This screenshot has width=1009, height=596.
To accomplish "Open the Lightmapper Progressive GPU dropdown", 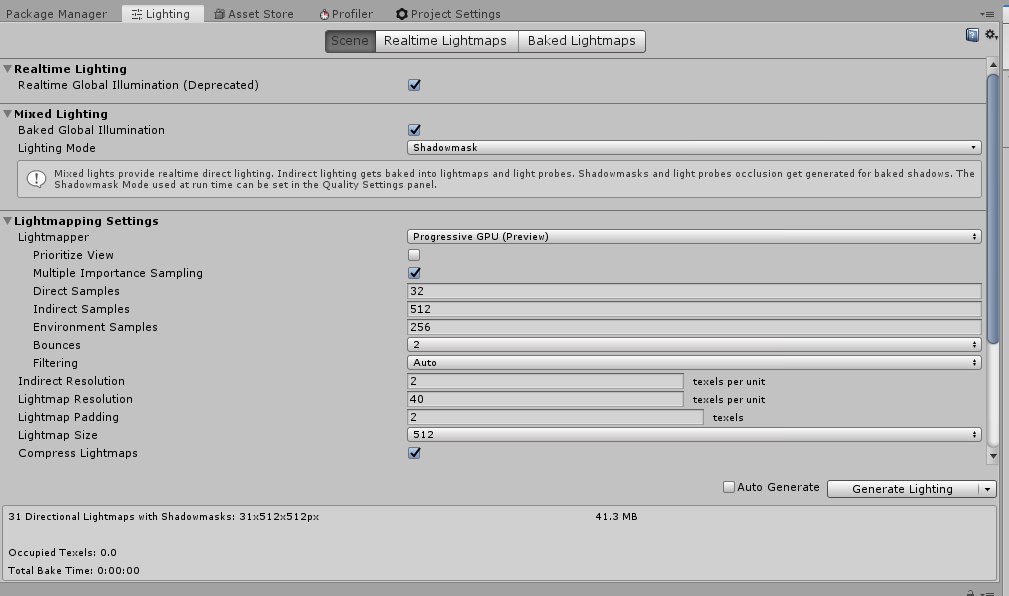I will tap(694, 236).
